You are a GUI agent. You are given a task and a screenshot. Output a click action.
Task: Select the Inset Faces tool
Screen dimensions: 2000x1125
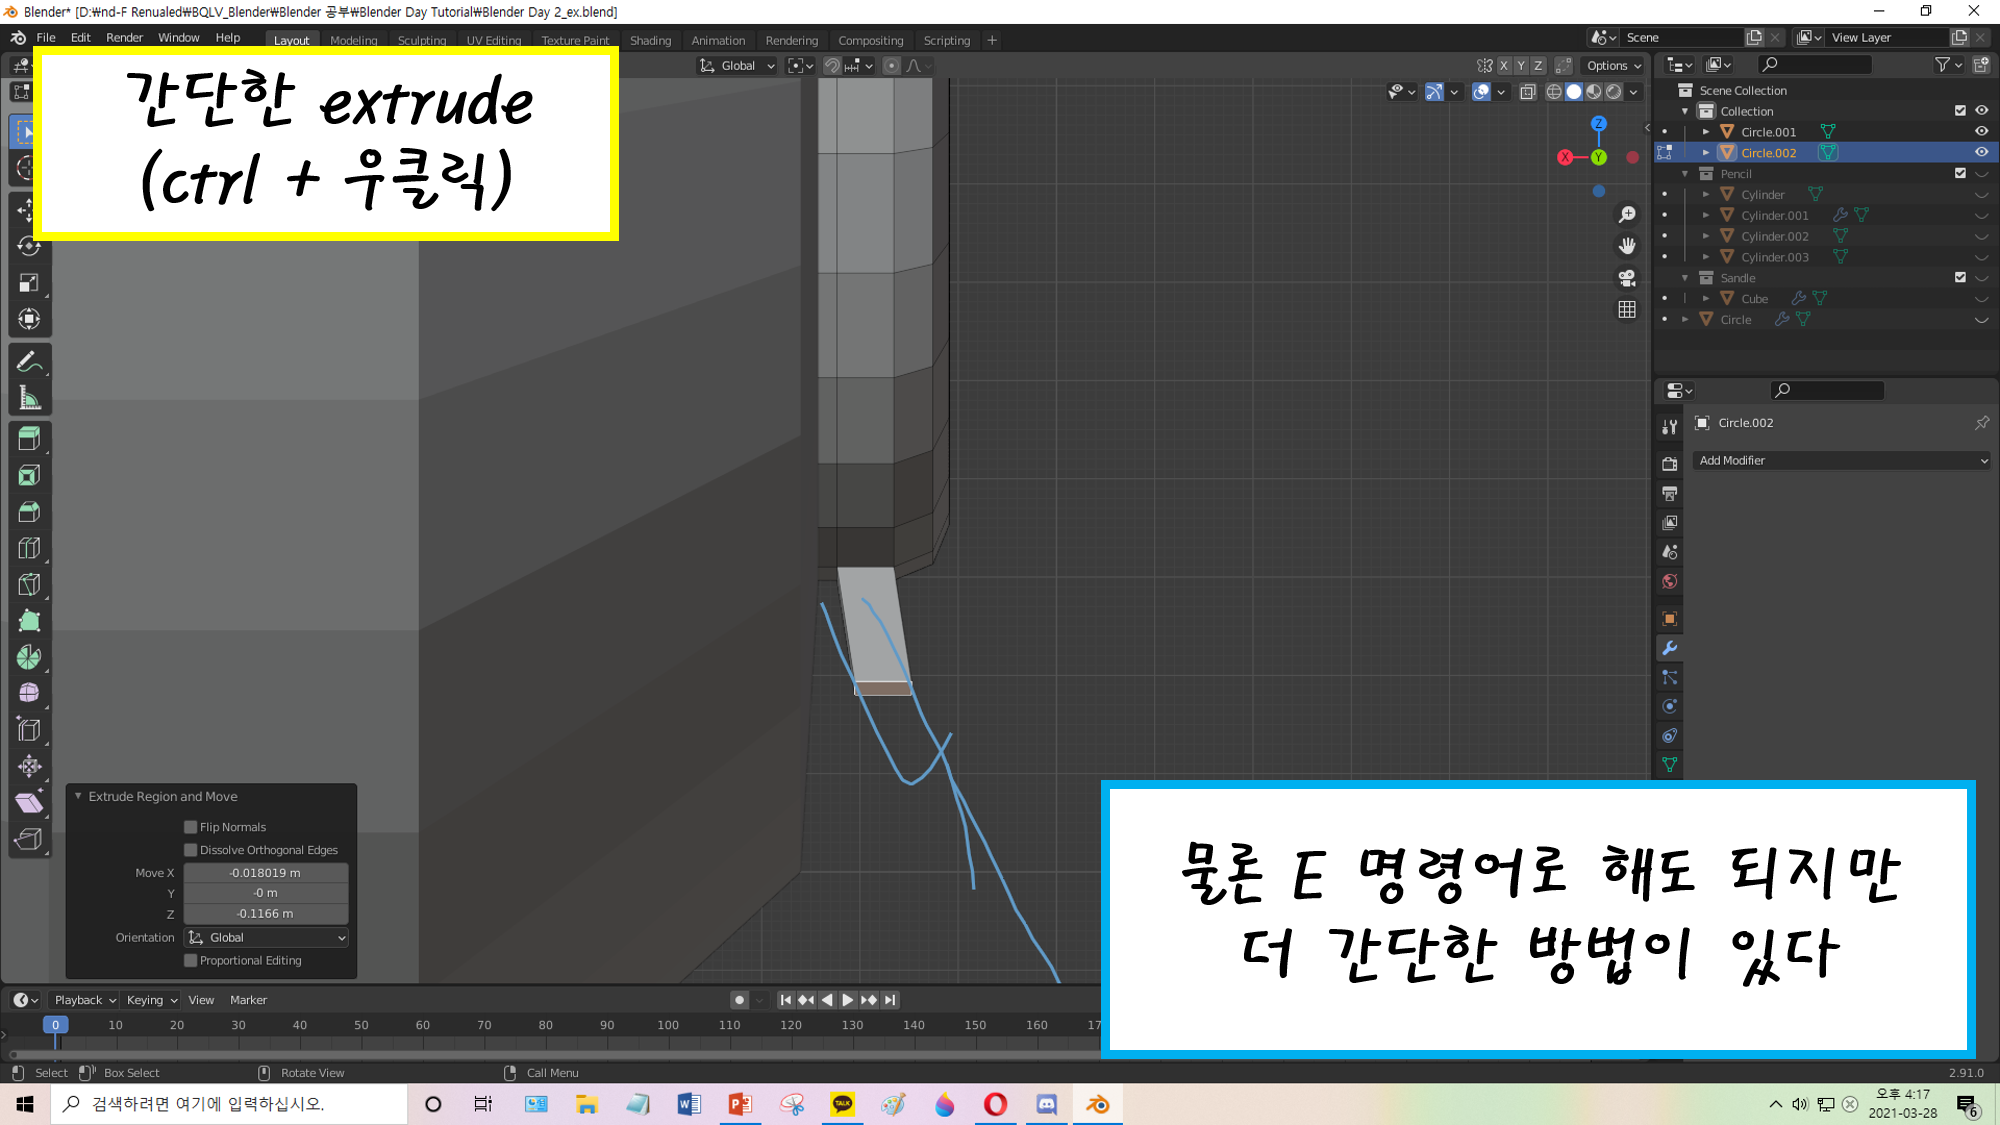point(29,476)
